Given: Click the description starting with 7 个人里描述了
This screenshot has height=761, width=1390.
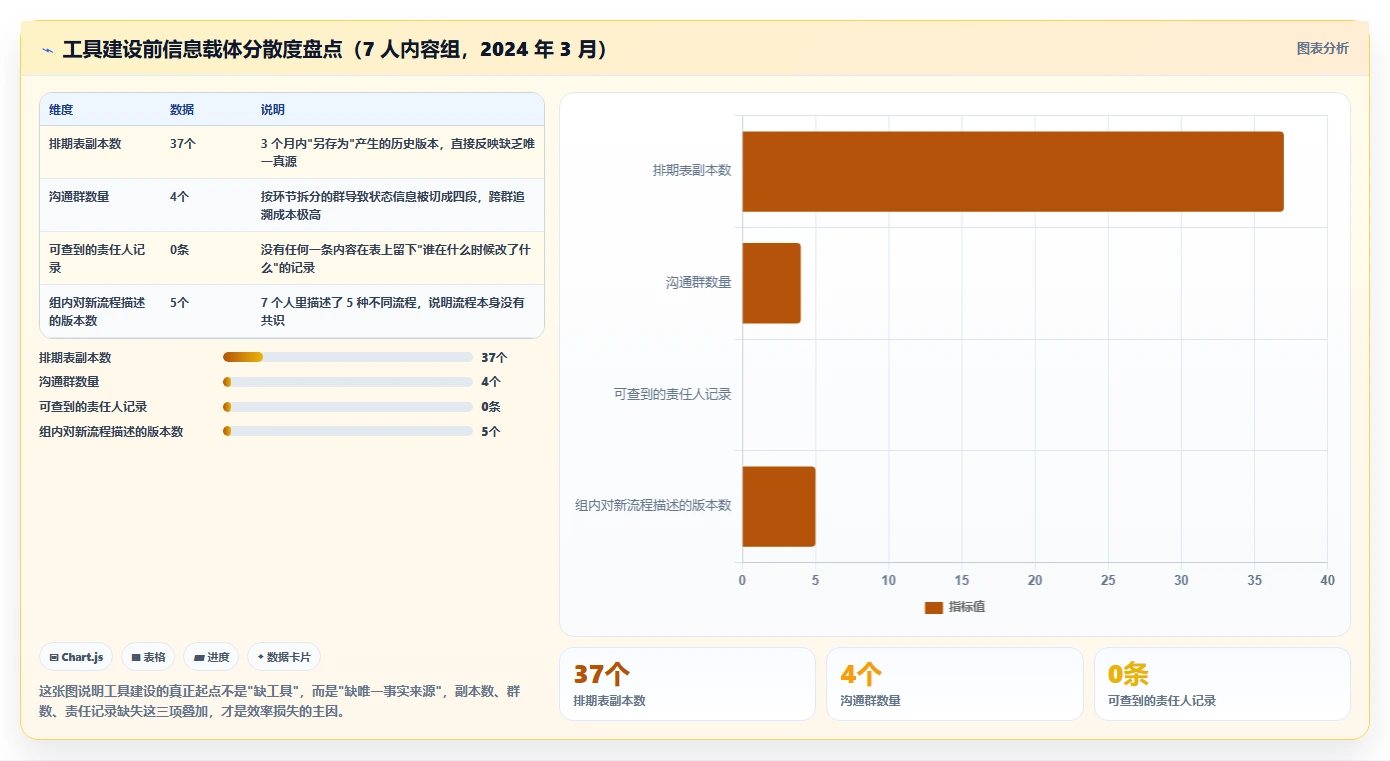Looking at the screenshot, I should (x=393, y=311).
